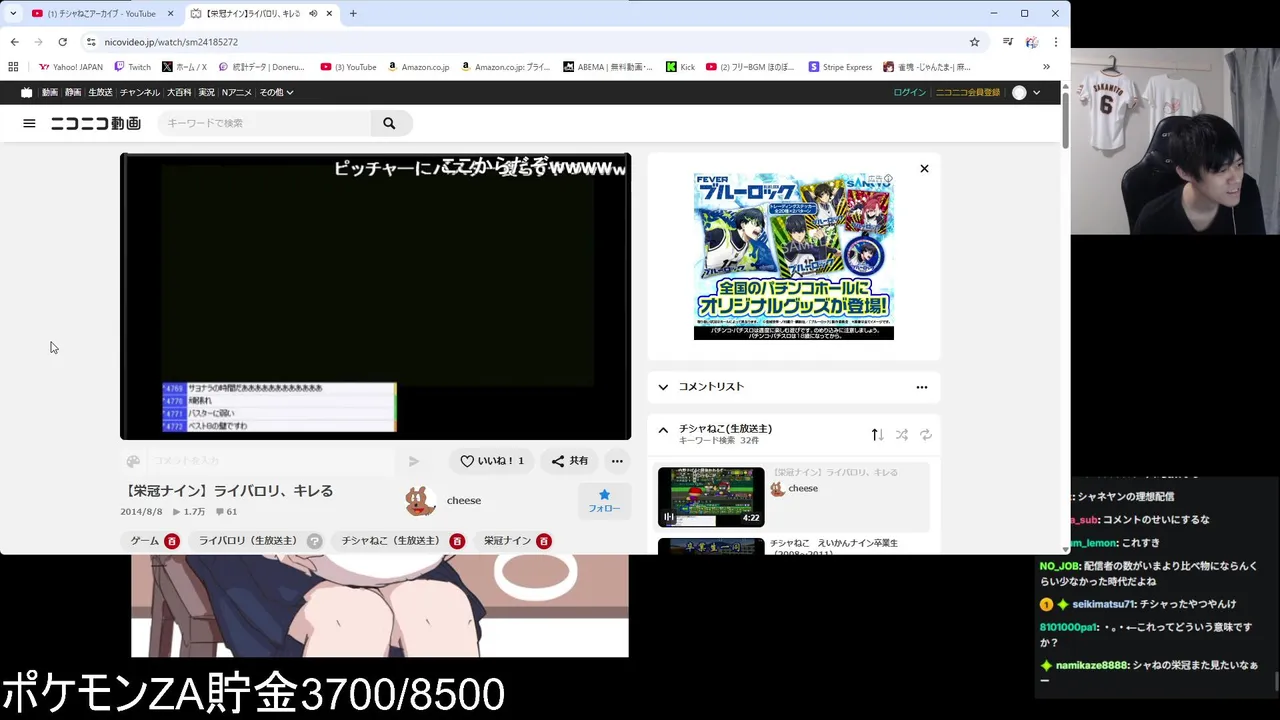Follow cheese with the フォロー button
Screen dimensions: 1280x720
point(604,501)
